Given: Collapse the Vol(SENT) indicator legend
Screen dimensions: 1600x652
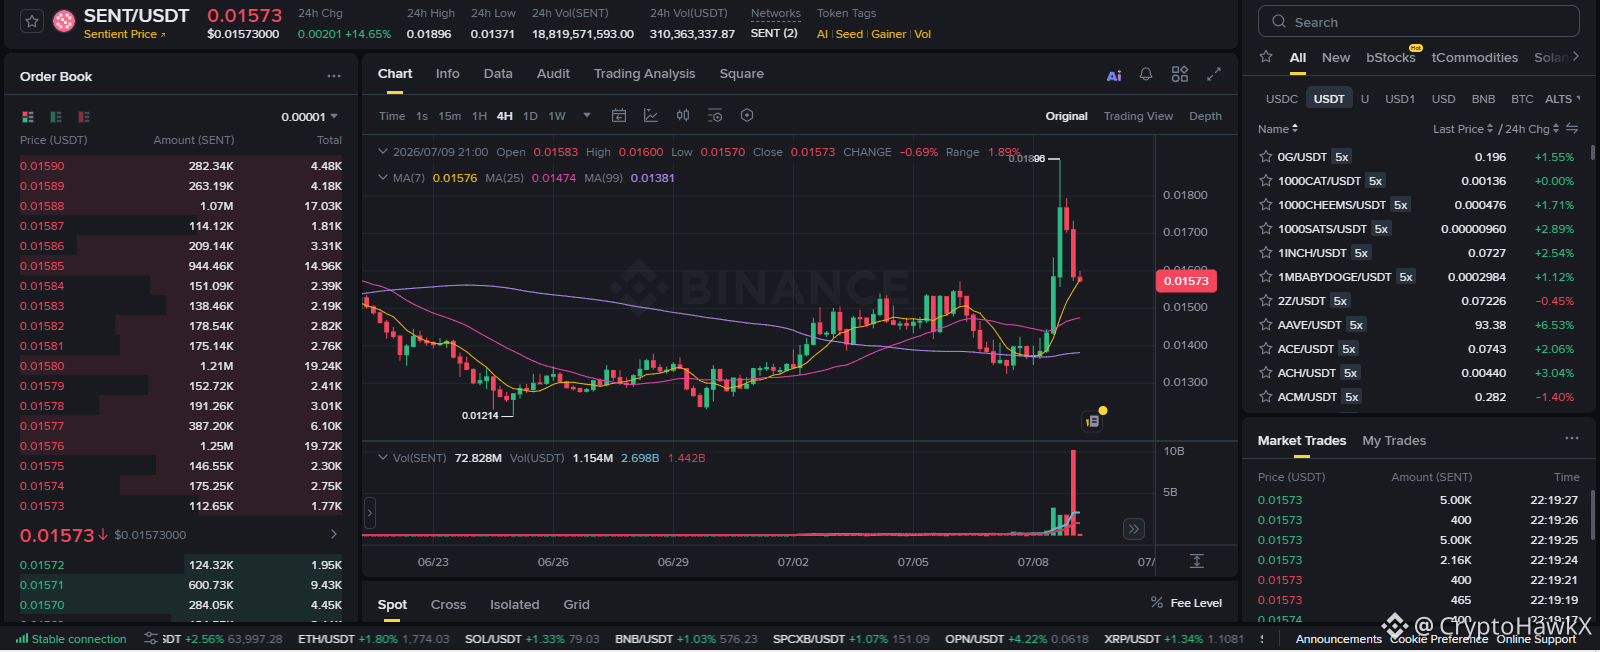Looking at the screenshot, I should click(382, 458).
